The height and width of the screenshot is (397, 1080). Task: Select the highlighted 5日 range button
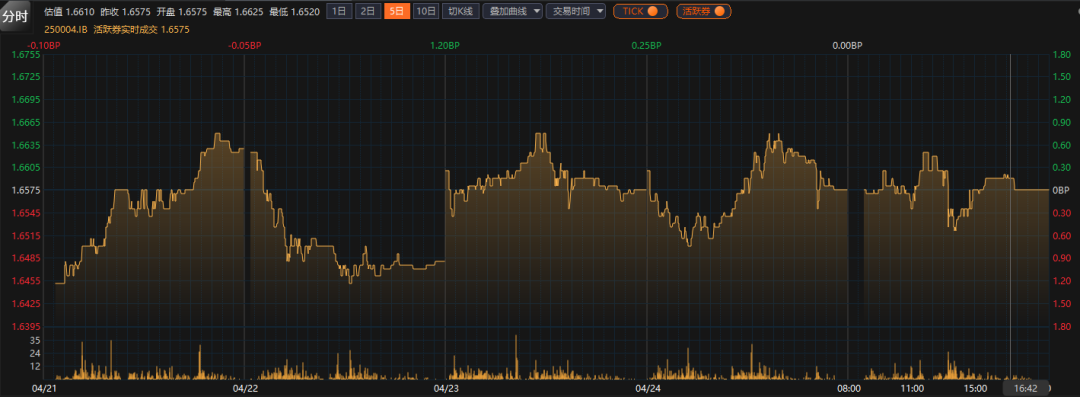pyautogui.click(x=396, y=11)
